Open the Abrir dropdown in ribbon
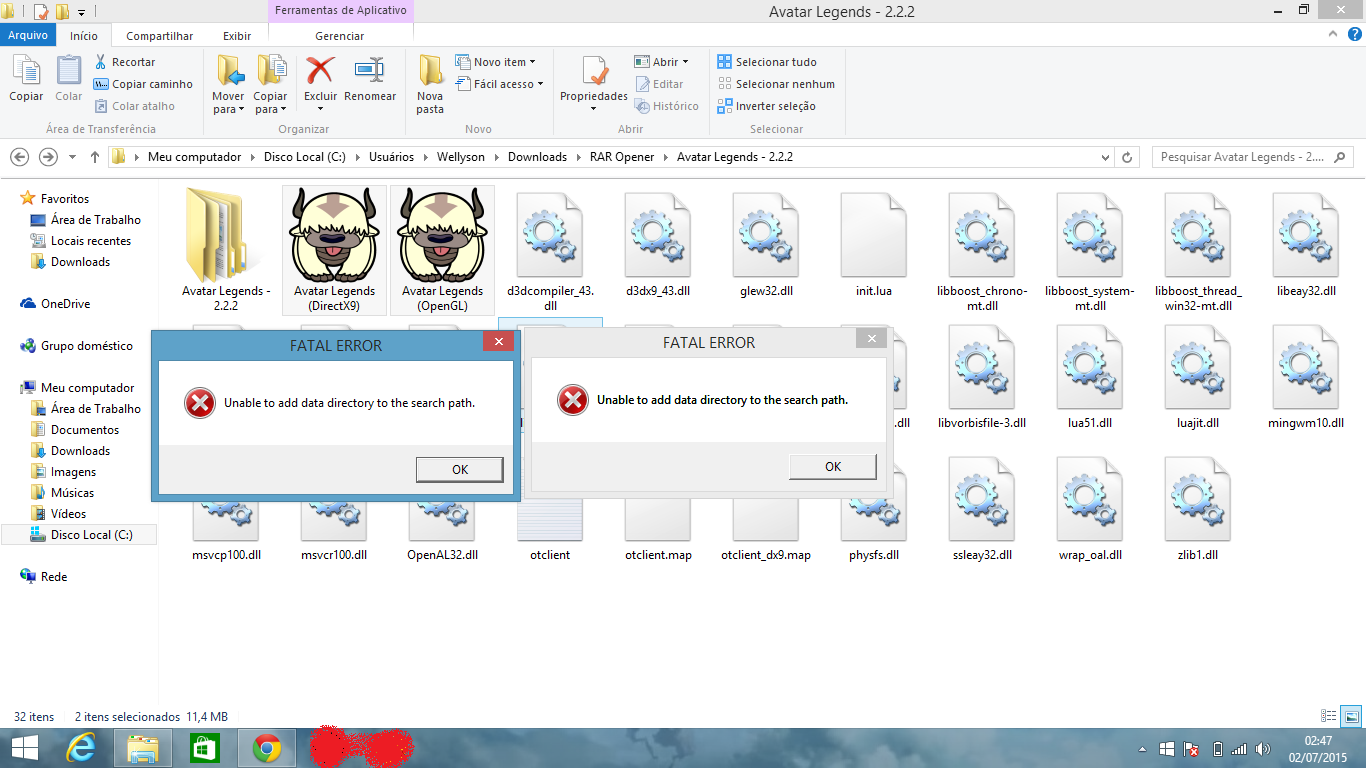The height and width of the screenshot is (768, 1366). [x=661, y=62]
